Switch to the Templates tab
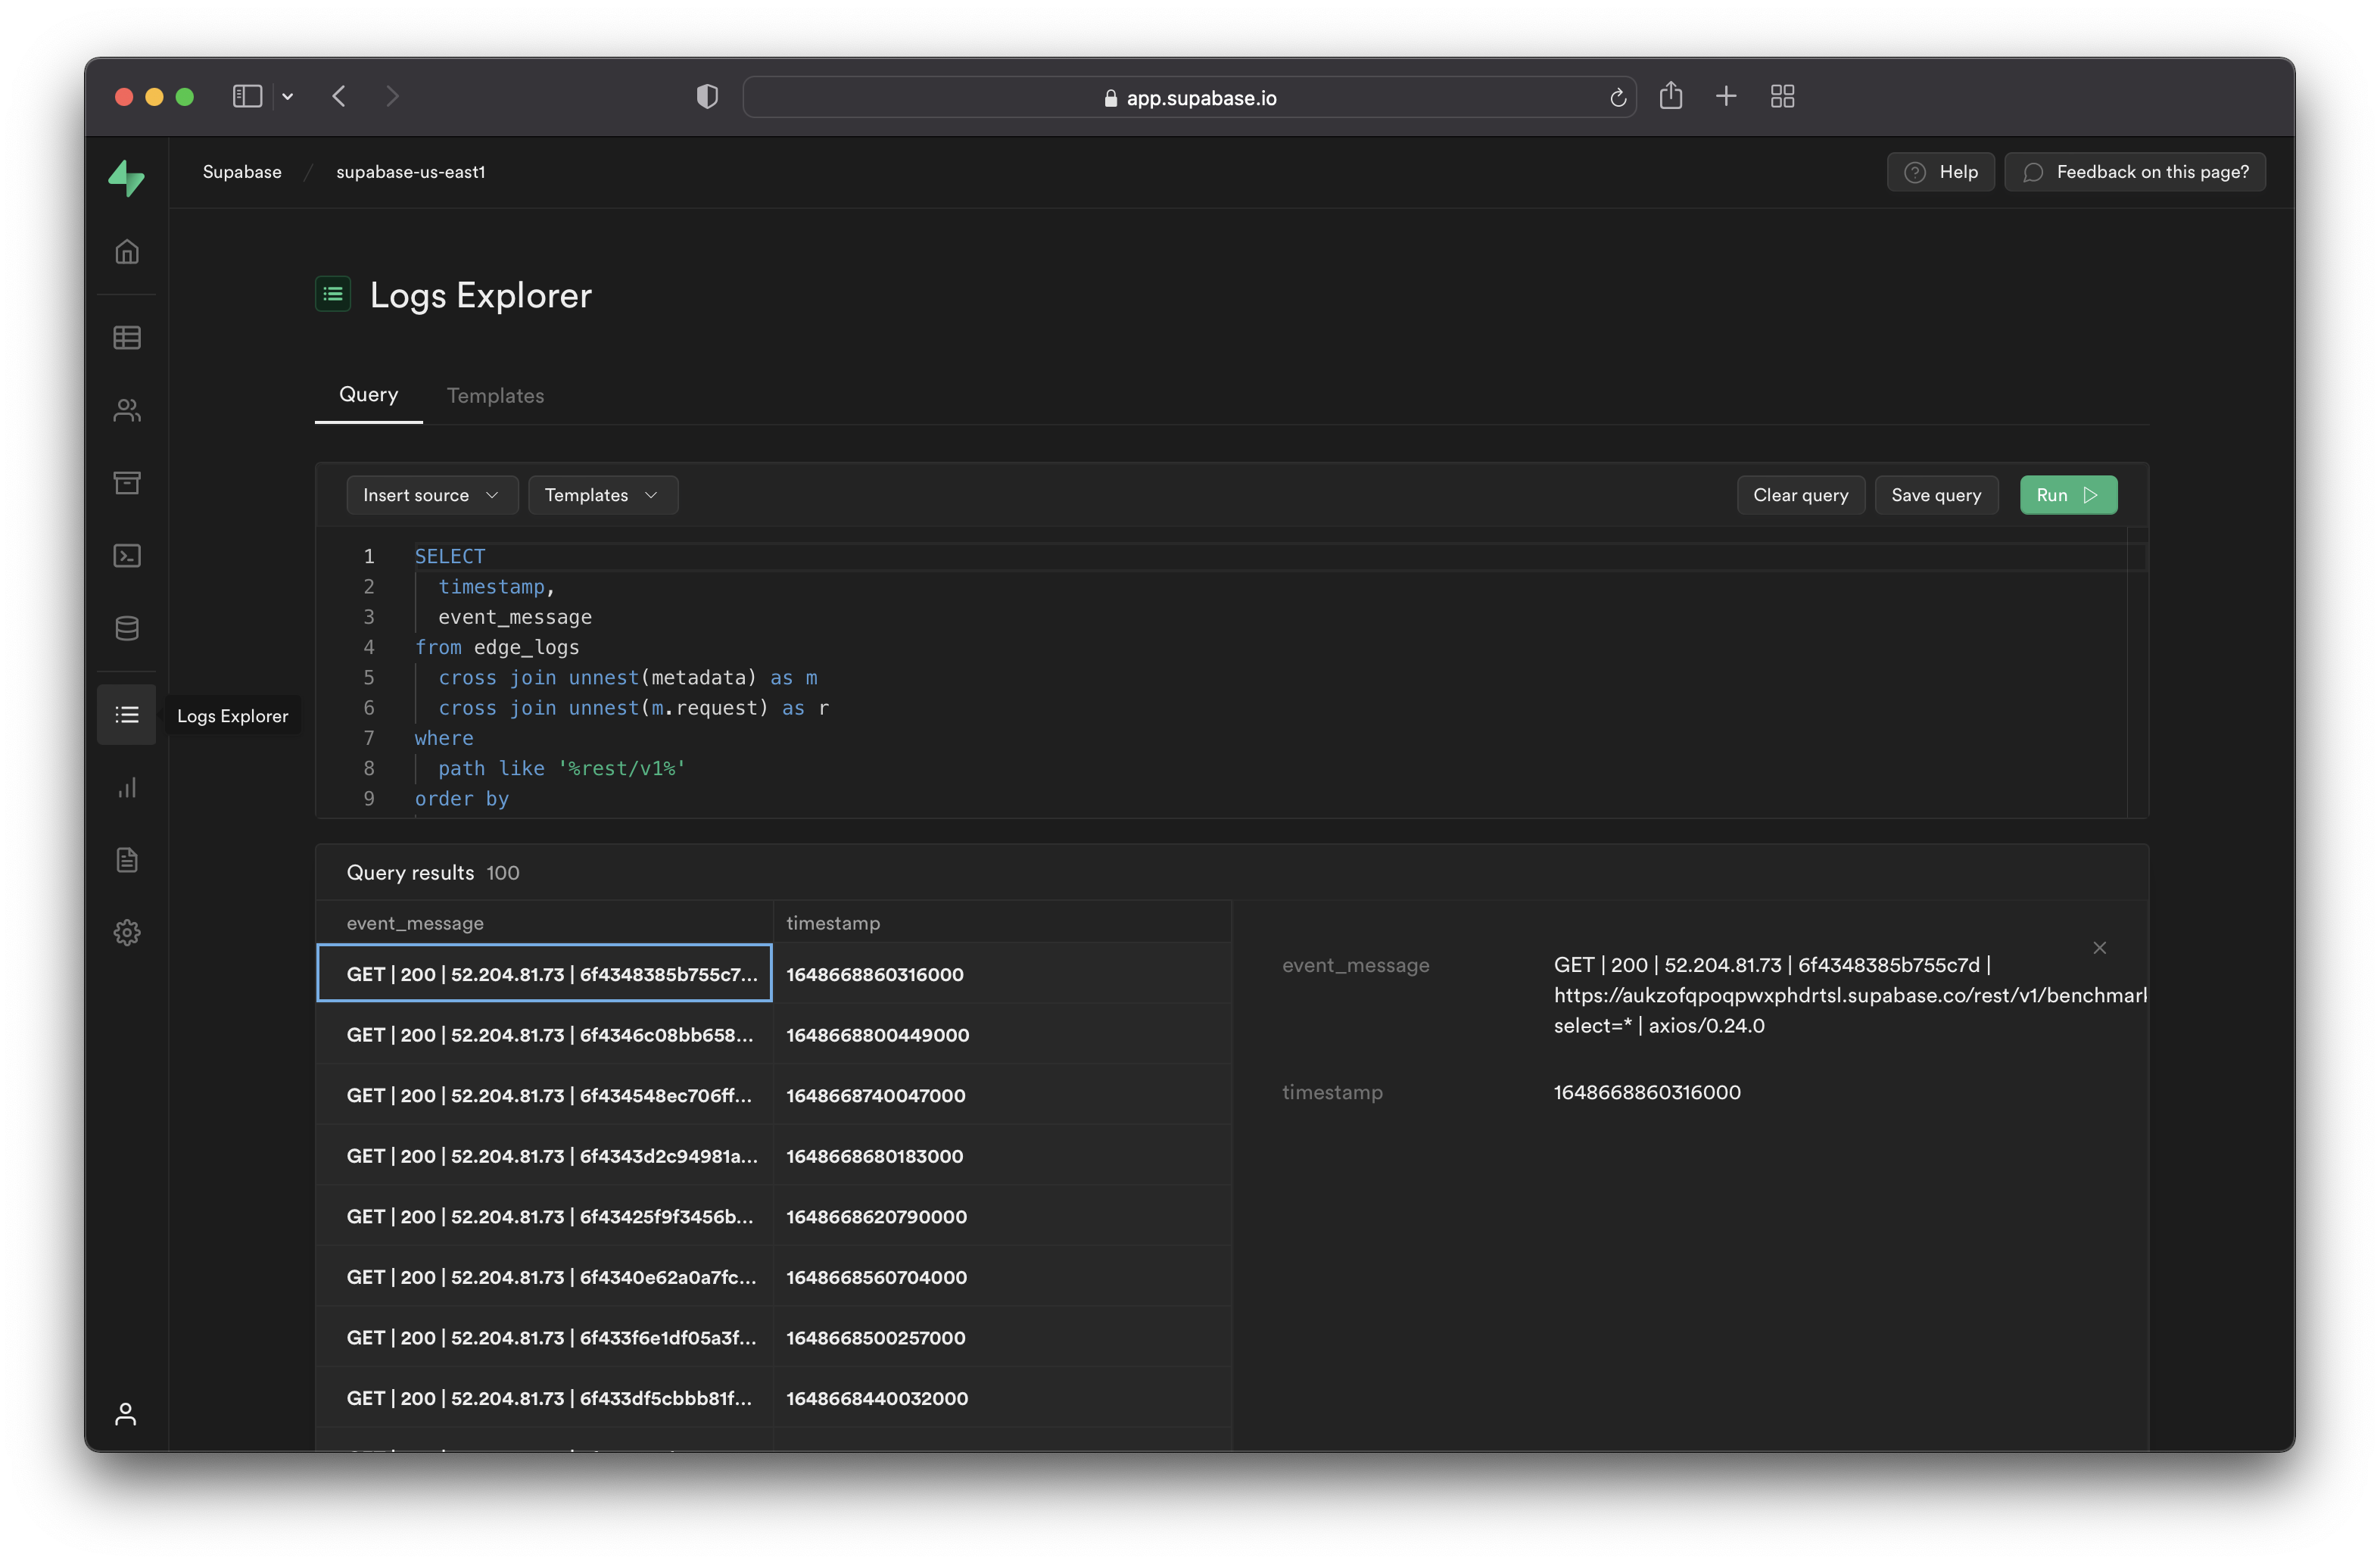Image resolution: width=2380 pixels, height=1564 pixels. (x=495, y=396)
